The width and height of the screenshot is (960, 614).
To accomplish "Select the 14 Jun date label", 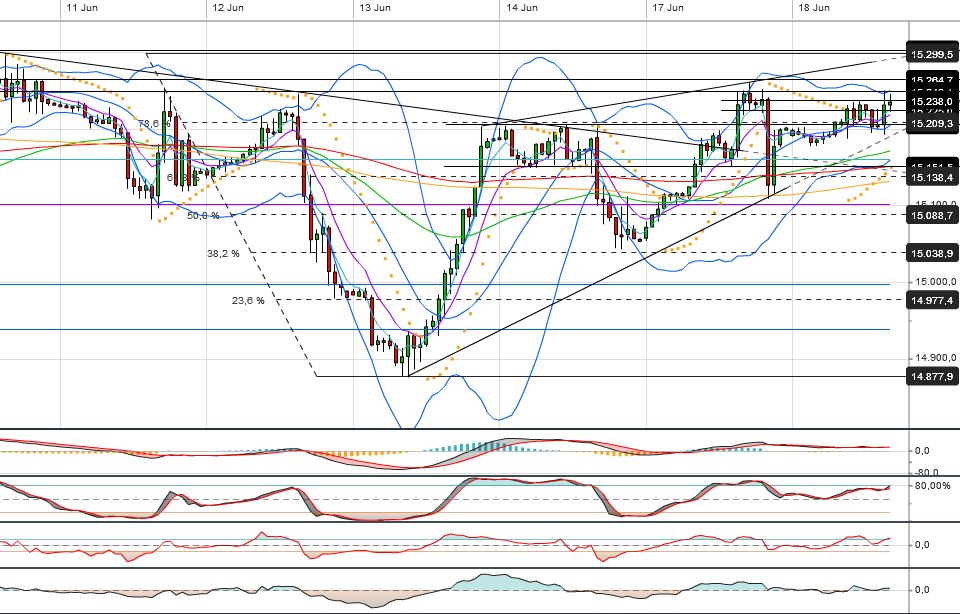I will 522,8.
